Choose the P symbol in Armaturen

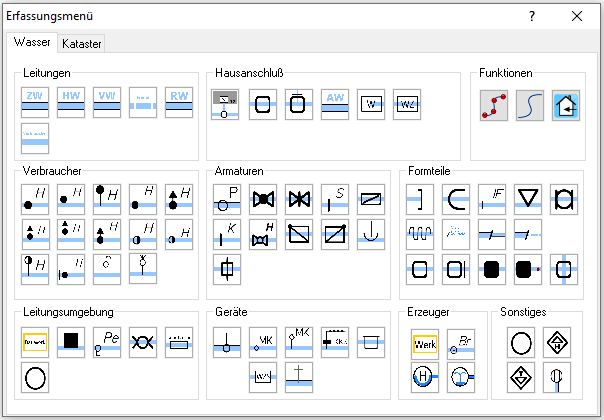227,198
